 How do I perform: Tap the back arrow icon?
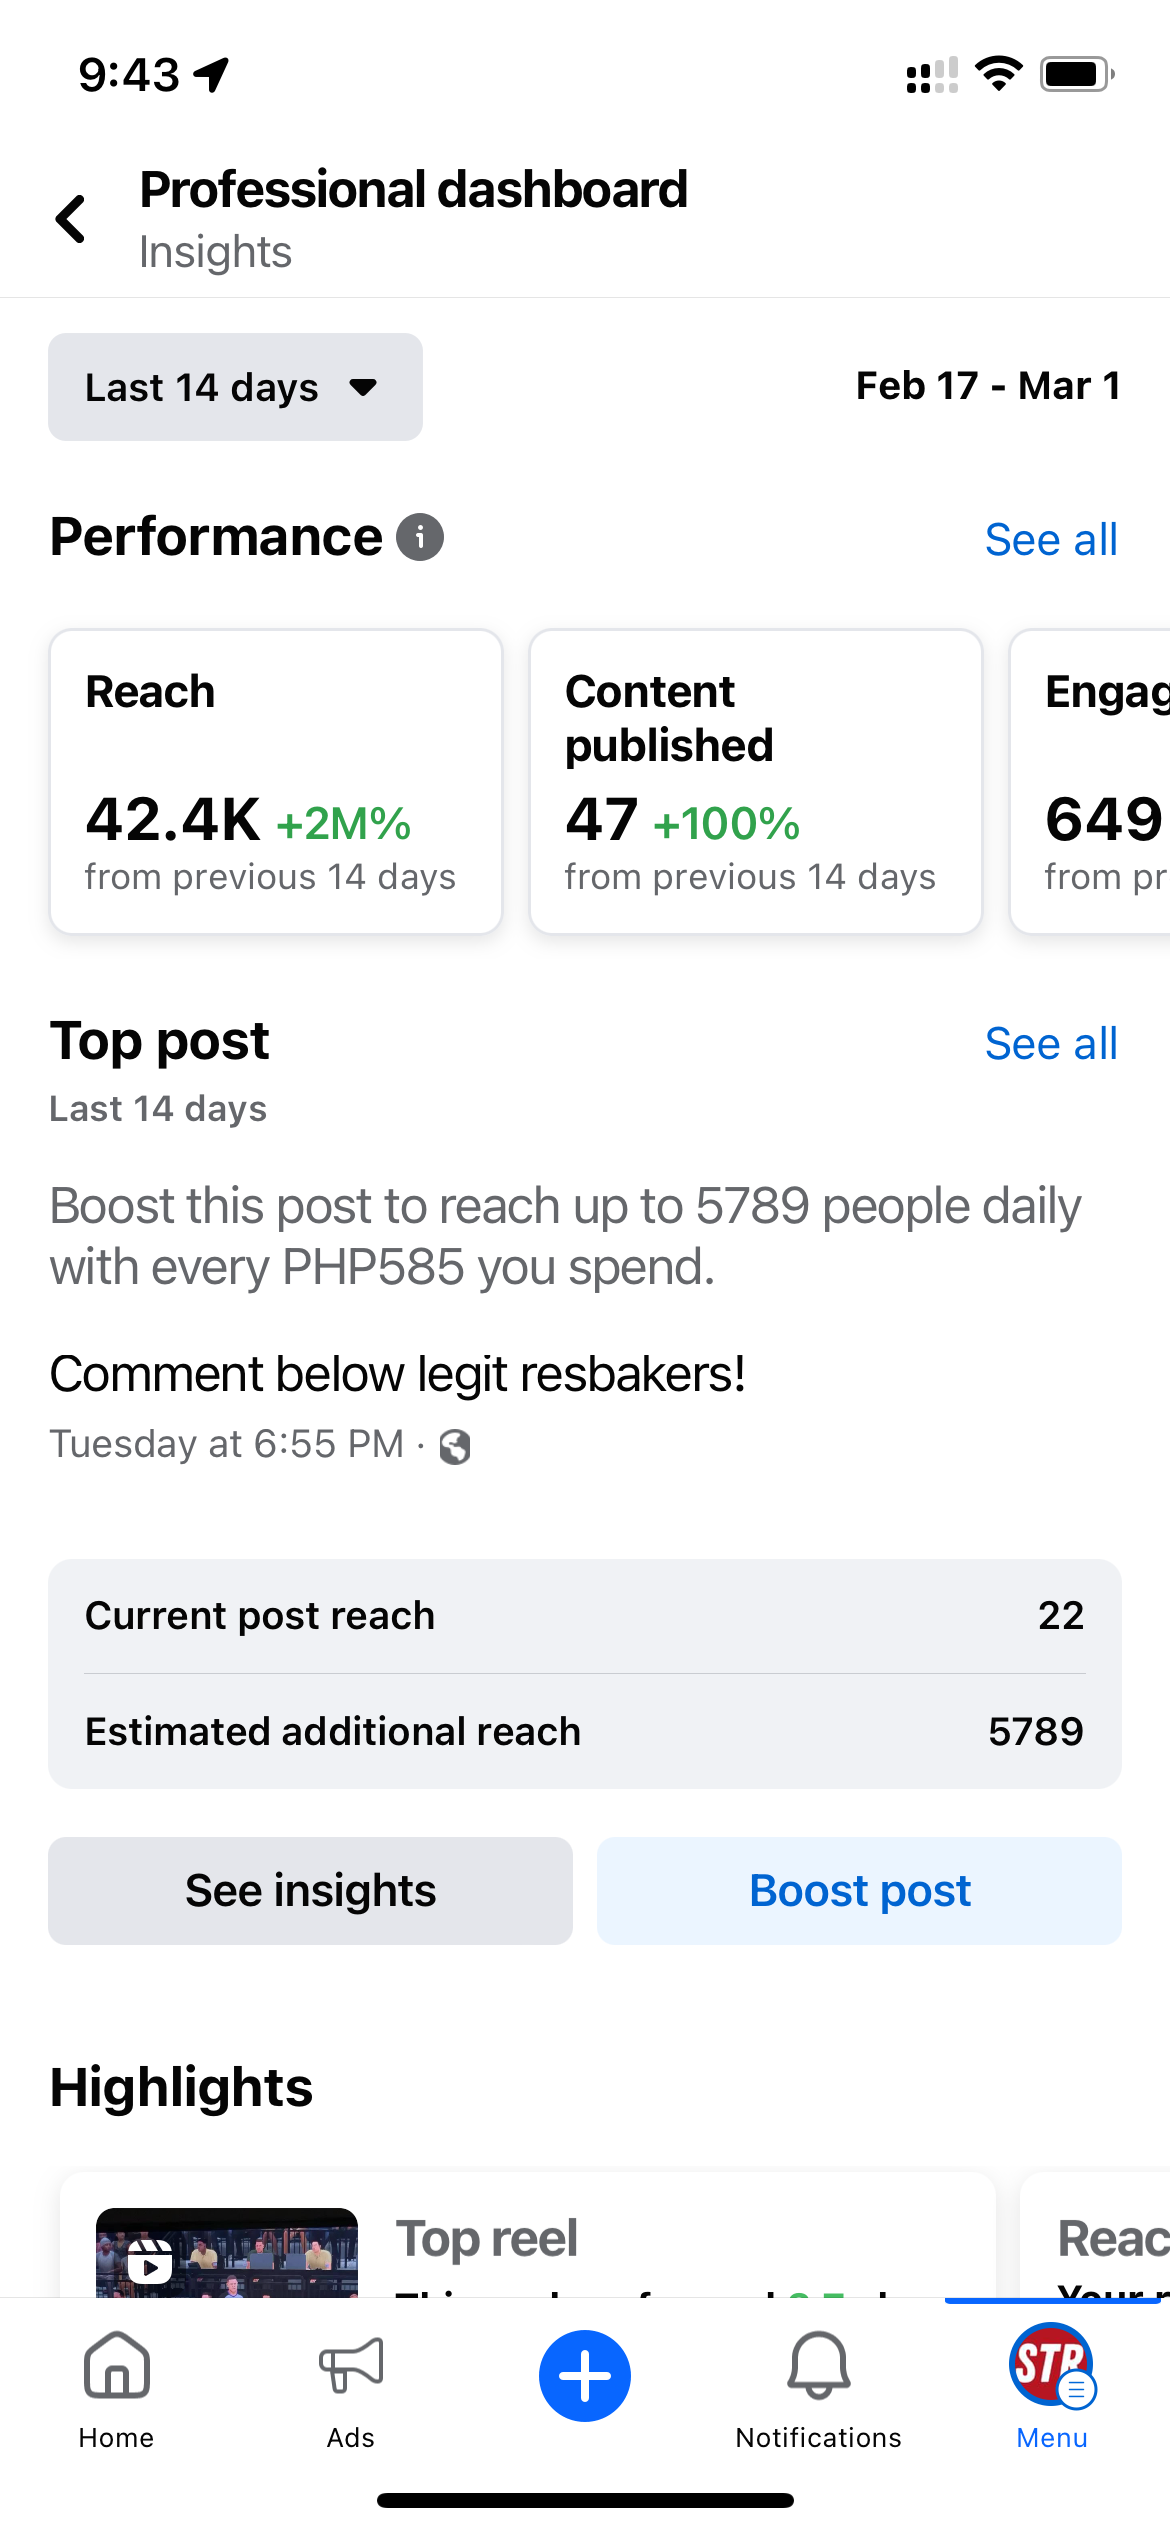click(71, 219)
